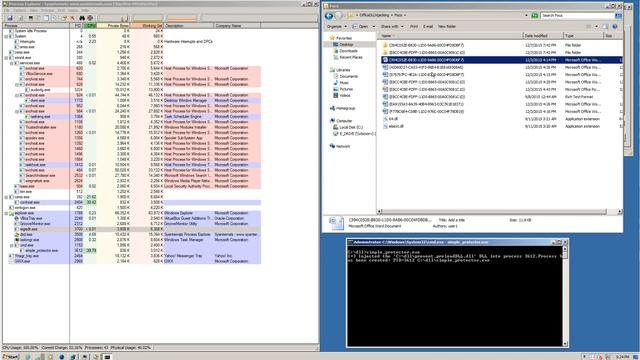This screenshot has width=640, height=360.
Task: Select the simple_protector.exe process row
Action: click(131, 251)
